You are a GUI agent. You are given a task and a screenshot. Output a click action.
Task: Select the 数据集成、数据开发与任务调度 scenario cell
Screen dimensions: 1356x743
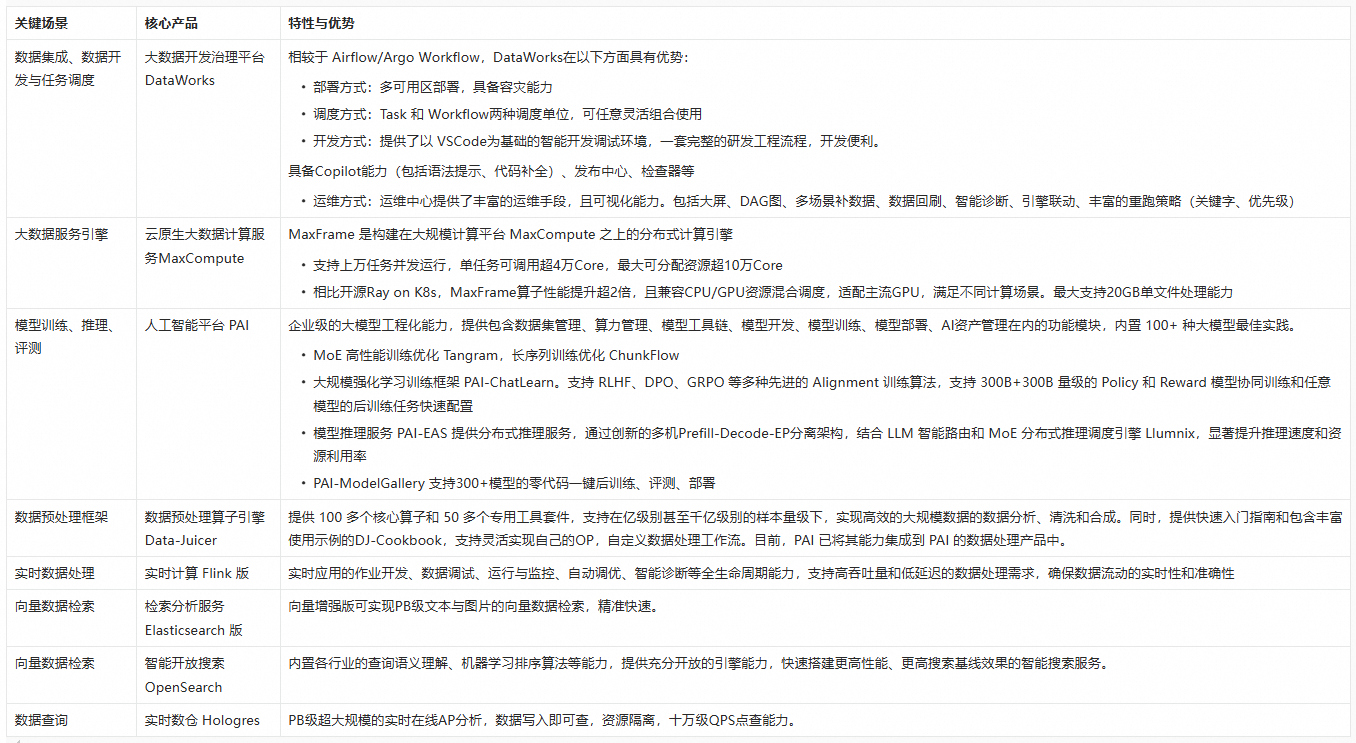click(x=72, y=129)
